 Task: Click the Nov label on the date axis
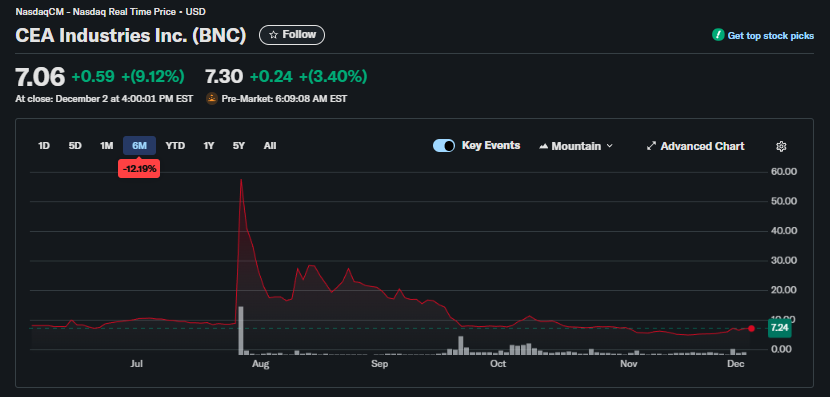(x=628, y=364)
